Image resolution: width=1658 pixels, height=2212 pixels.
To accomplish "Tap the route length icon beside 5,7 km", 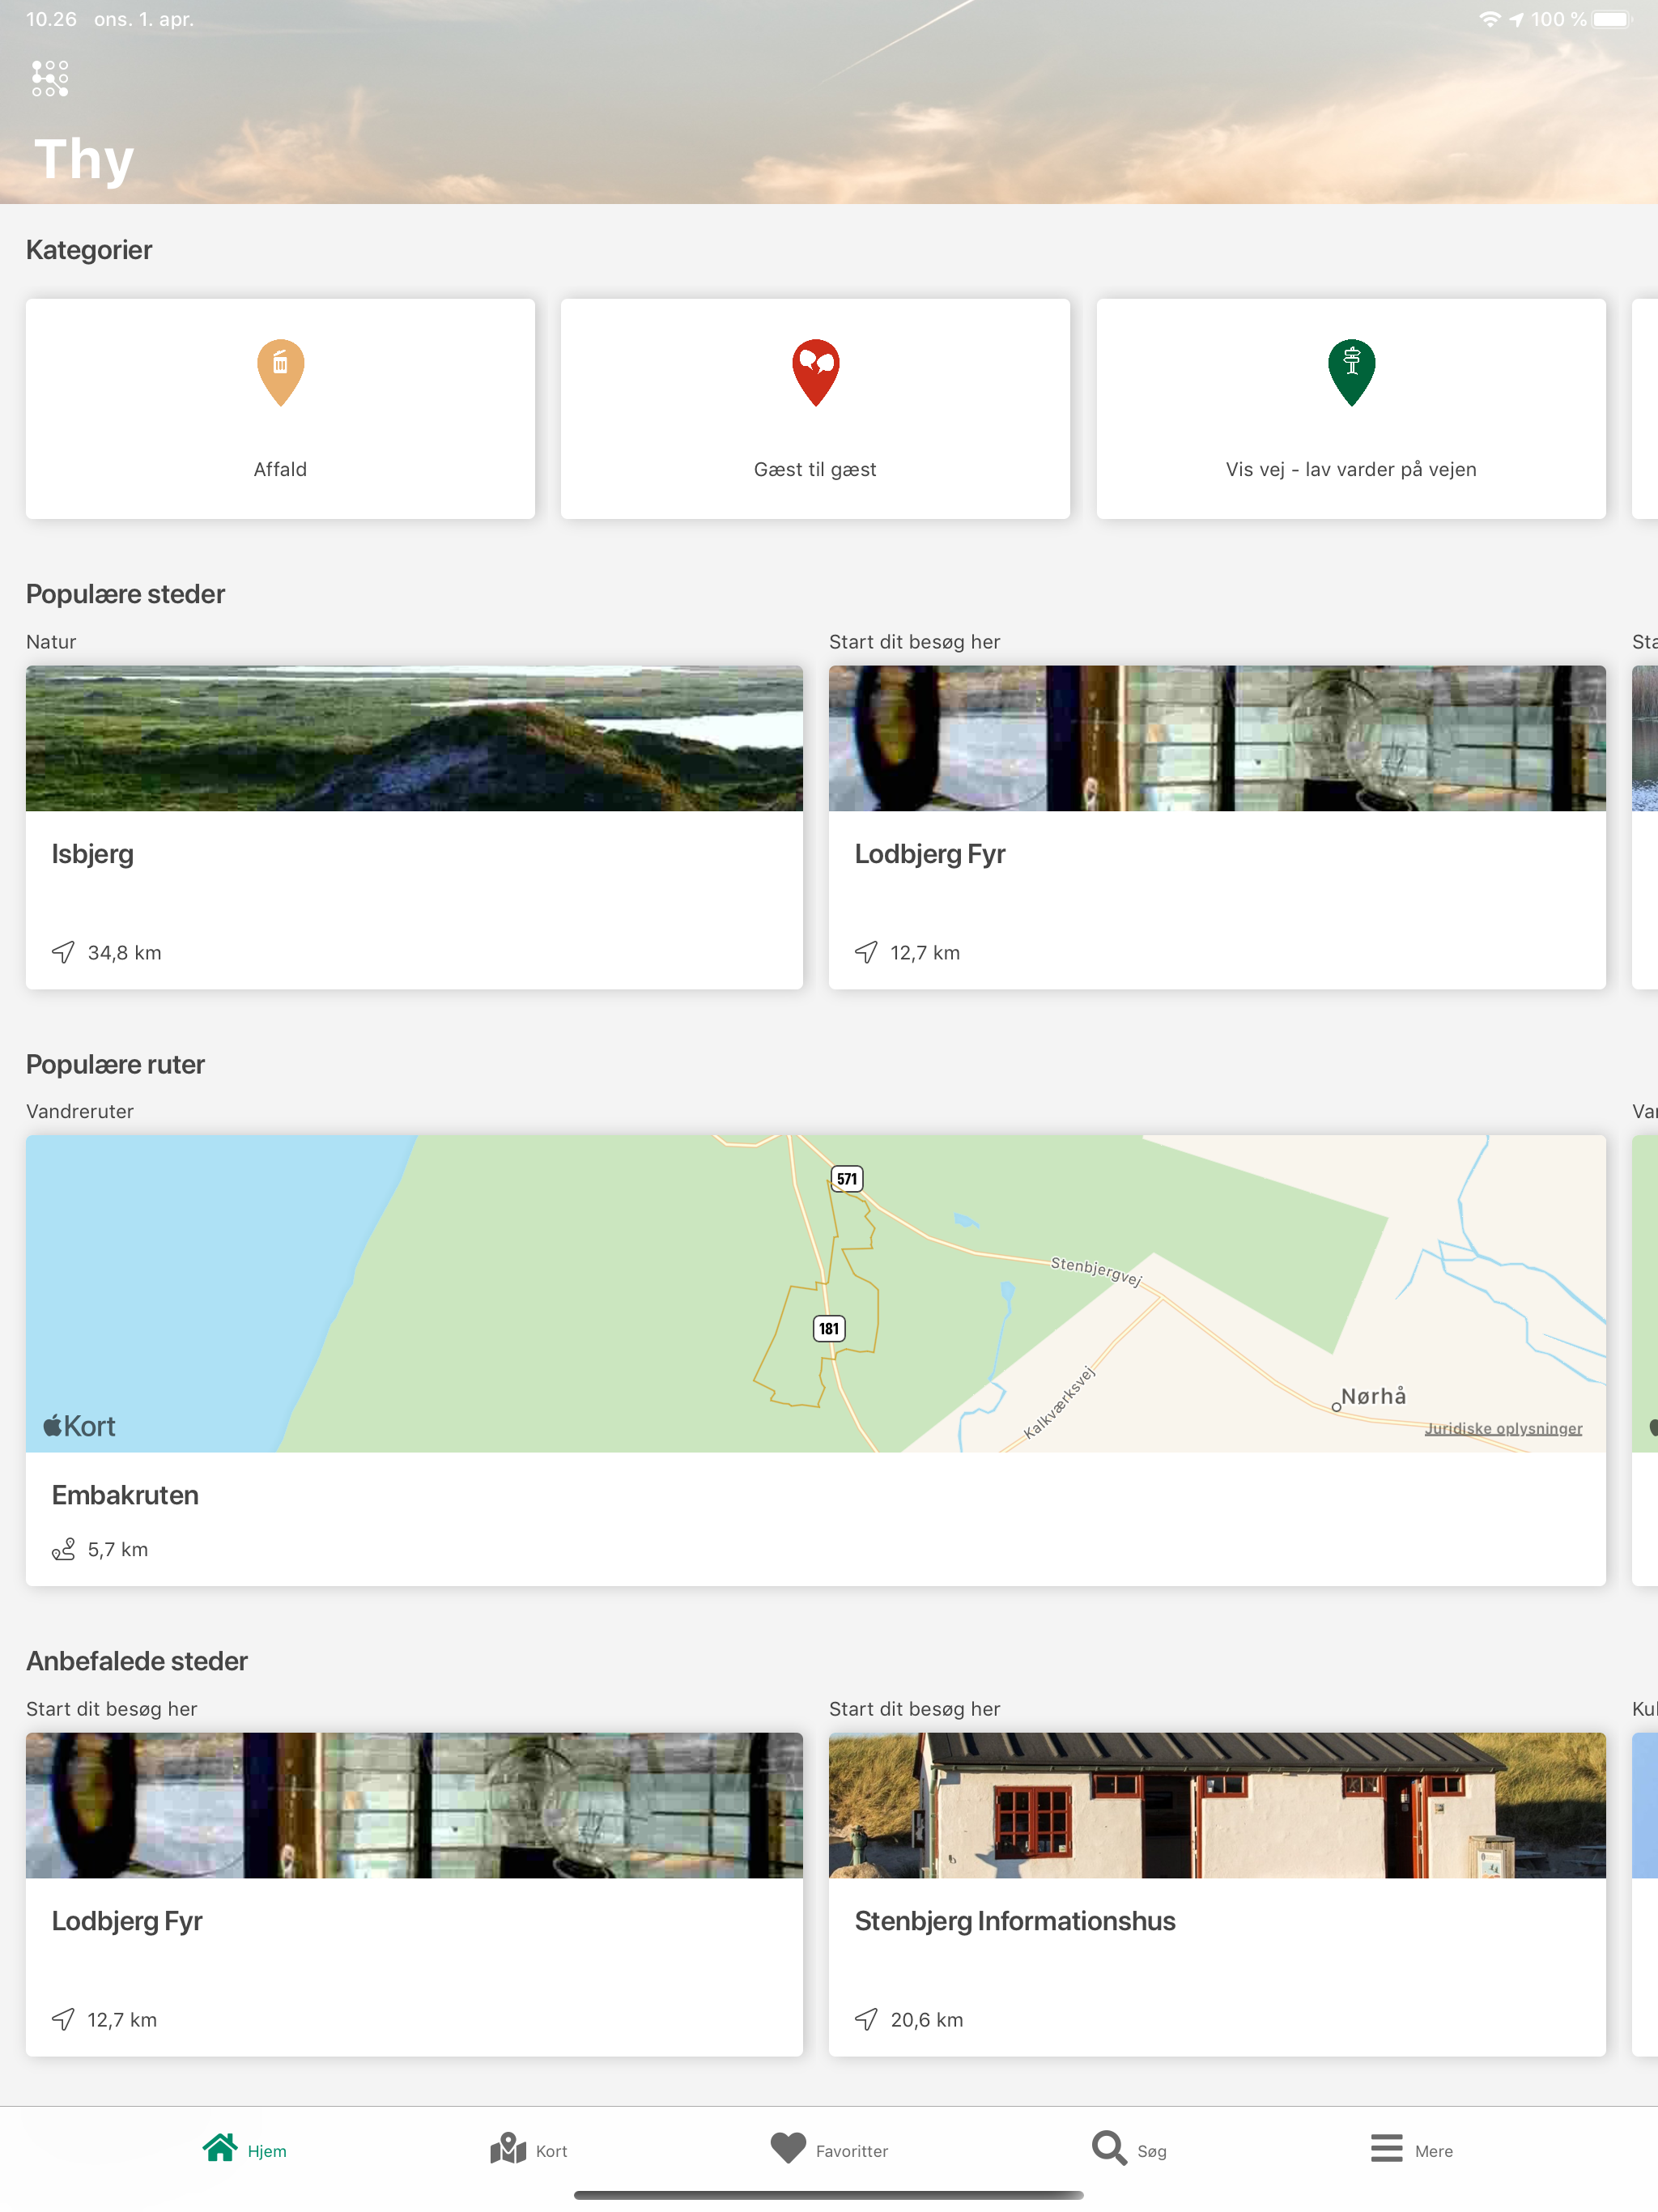I will 63,1549.
